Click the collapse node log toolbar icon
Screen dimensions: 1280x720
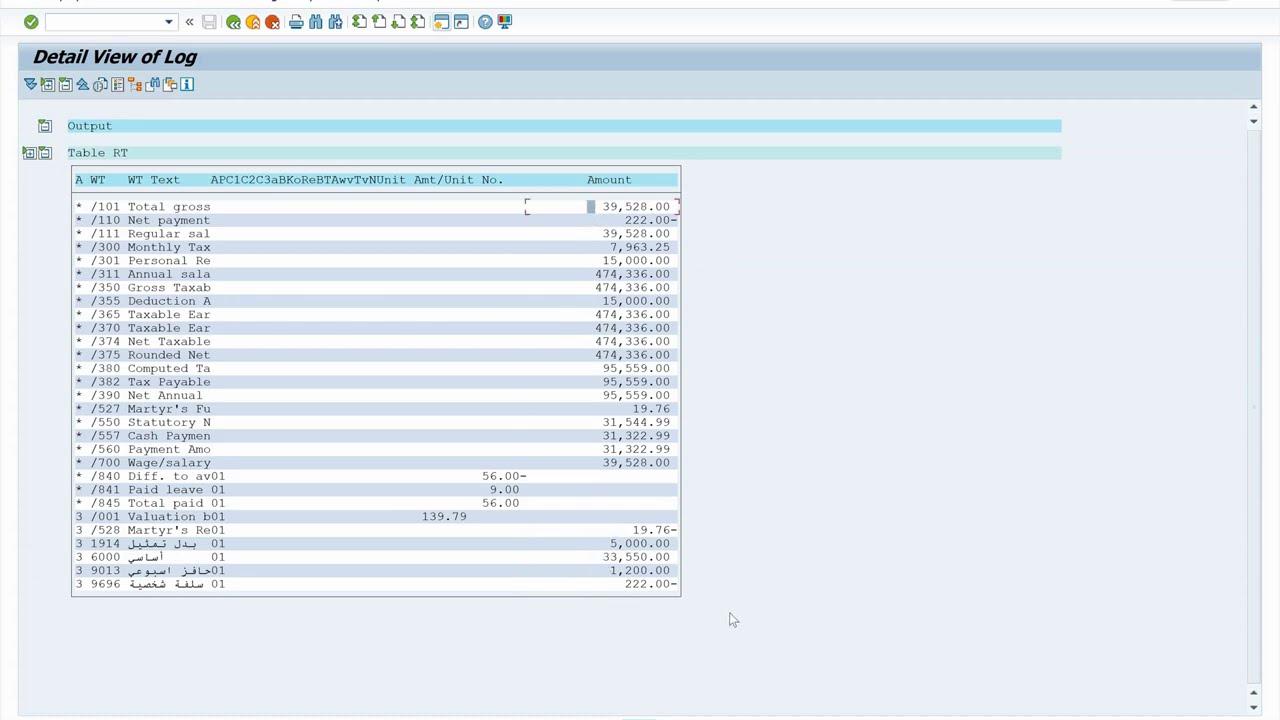pyautogui.click(x=65, y=84)
